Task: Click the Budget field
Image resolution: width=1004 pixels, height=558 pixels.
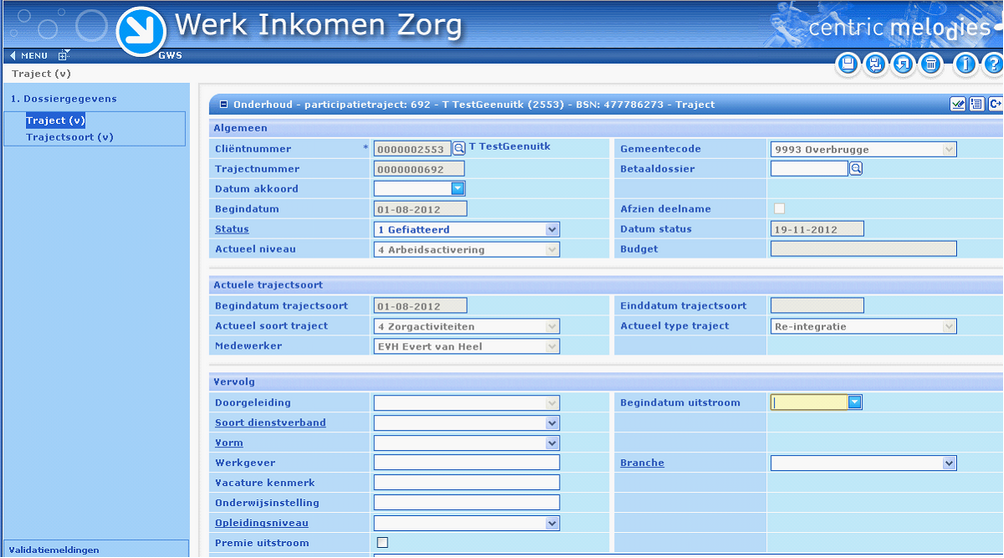Action: pyautogui.click(x=864, y=249)
